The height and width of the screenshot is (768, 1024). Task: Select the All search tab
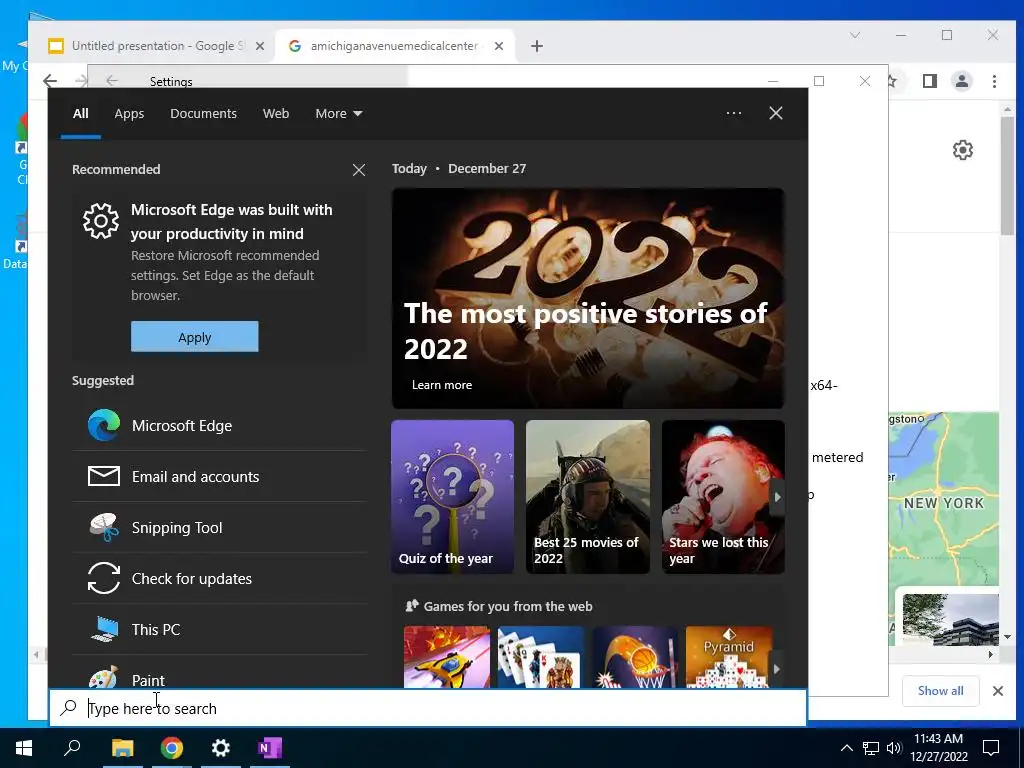[x=80, y=114]
